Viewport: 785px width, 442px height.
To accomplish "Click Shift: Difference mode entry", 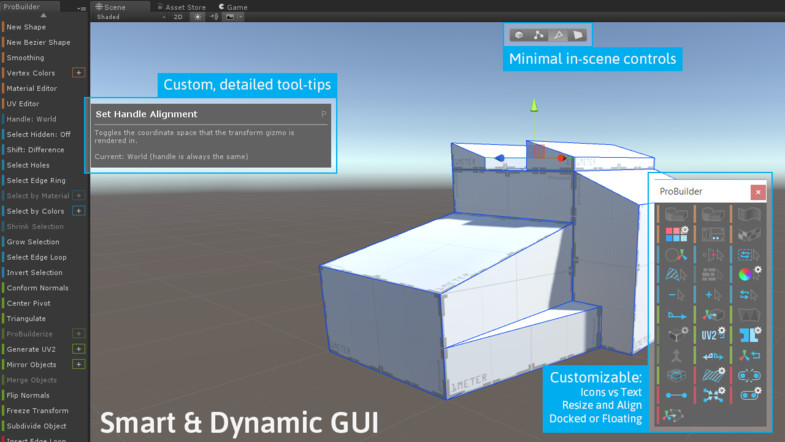I will pos(35,150).
